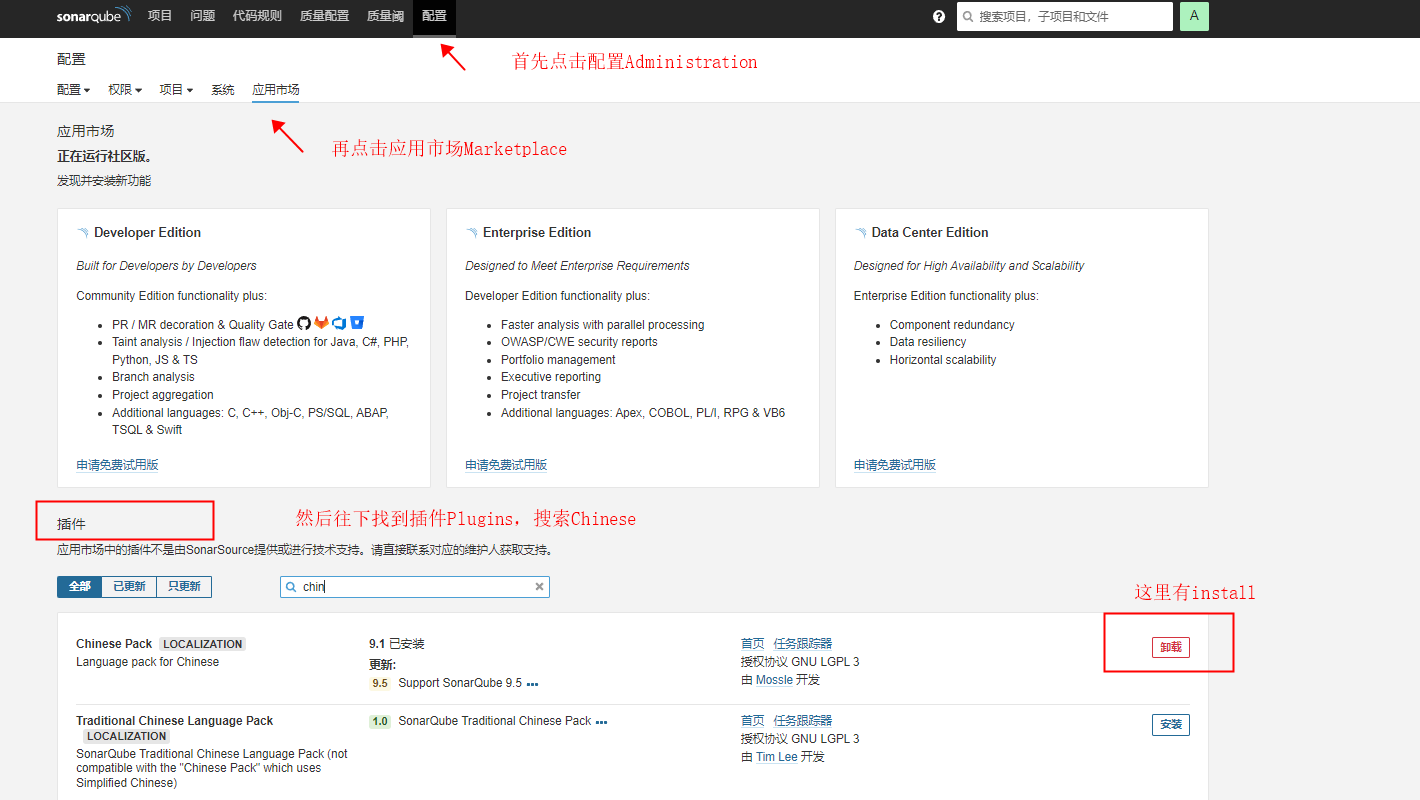This screenshot has width=1420, height=800.
Task: Click the Chinese Pack plugin name
Action: click(x=114, y=644)
